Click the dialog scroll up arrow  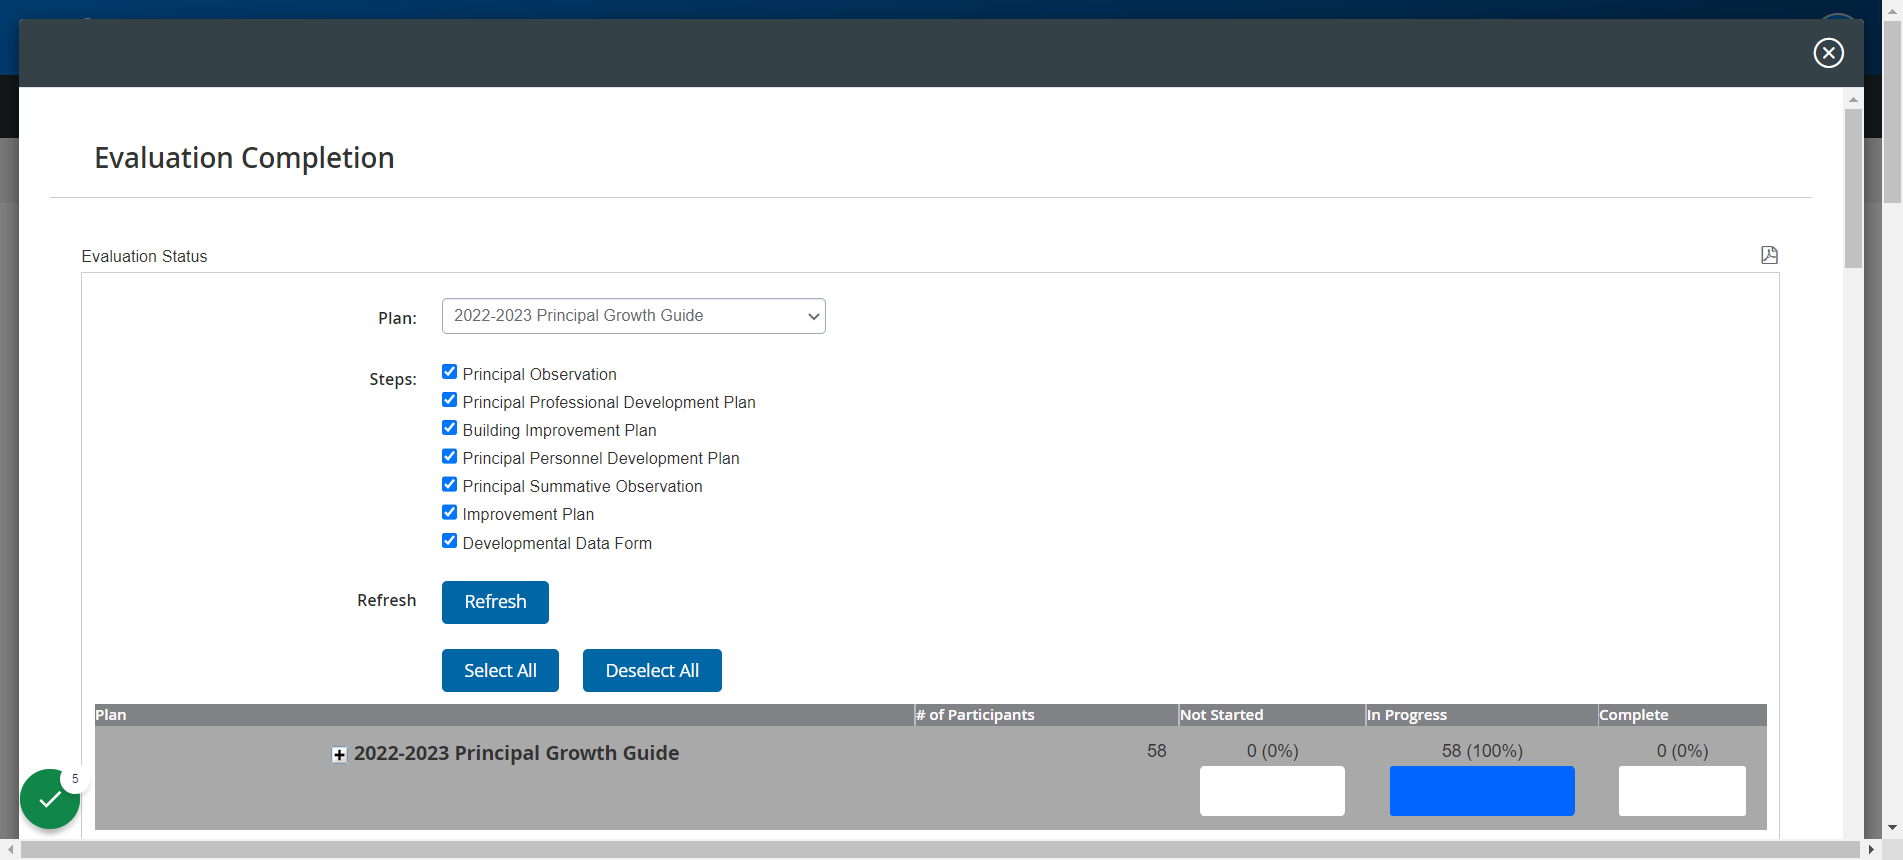1854,99
